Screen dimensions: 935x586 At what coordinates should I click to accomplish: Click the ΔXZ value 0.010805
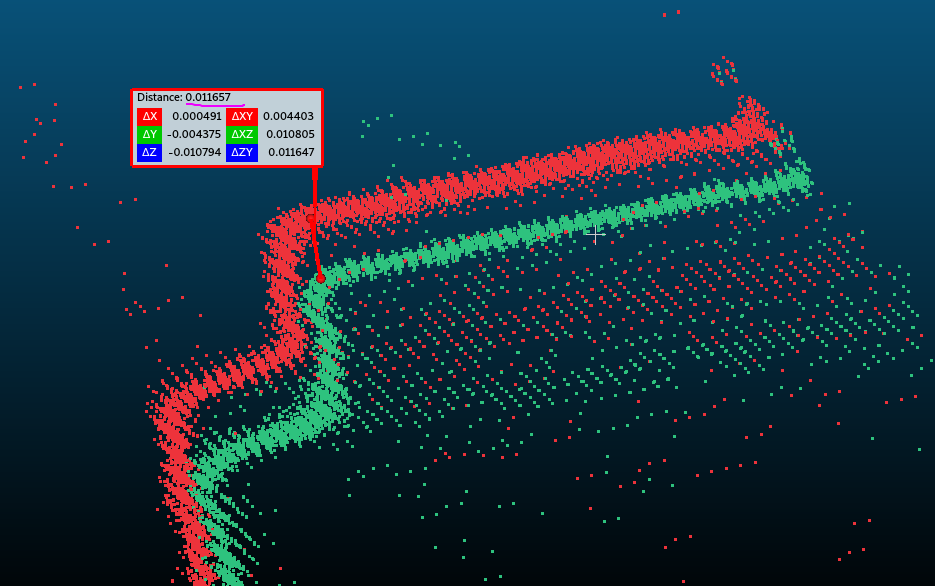(x=289, y=134)
